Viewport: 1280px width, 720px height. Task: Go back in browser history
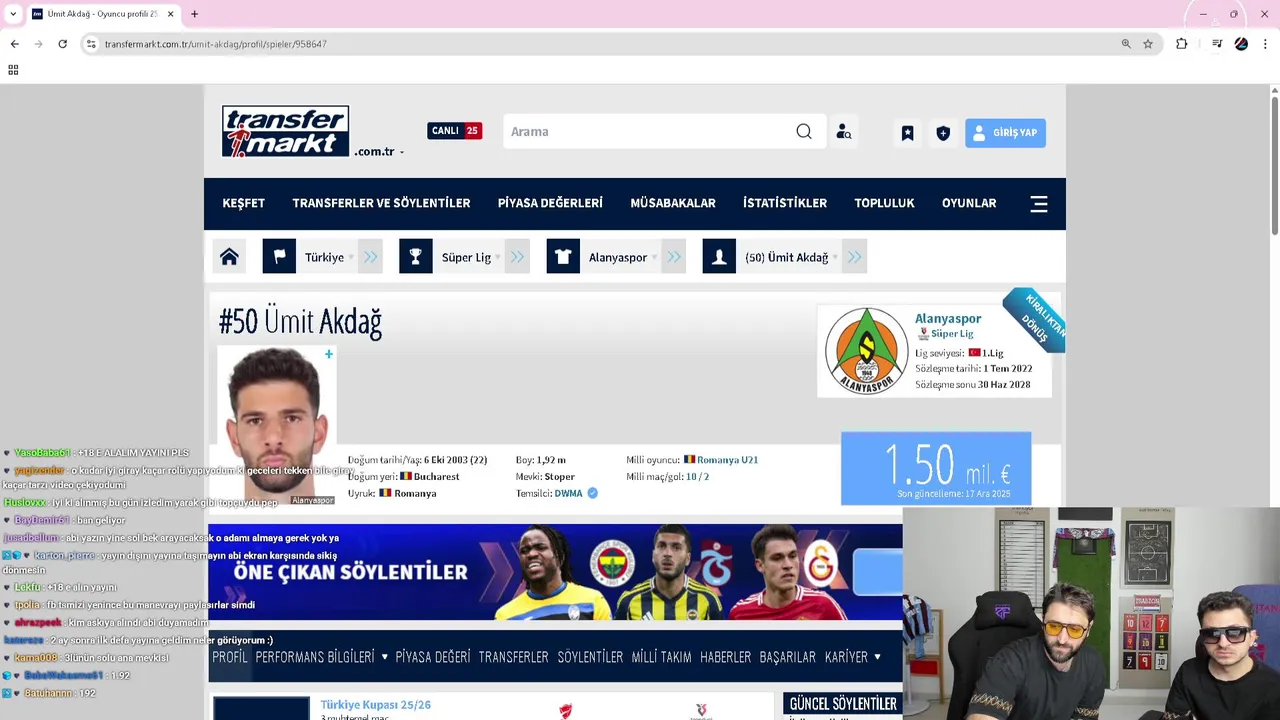(14, 44)
